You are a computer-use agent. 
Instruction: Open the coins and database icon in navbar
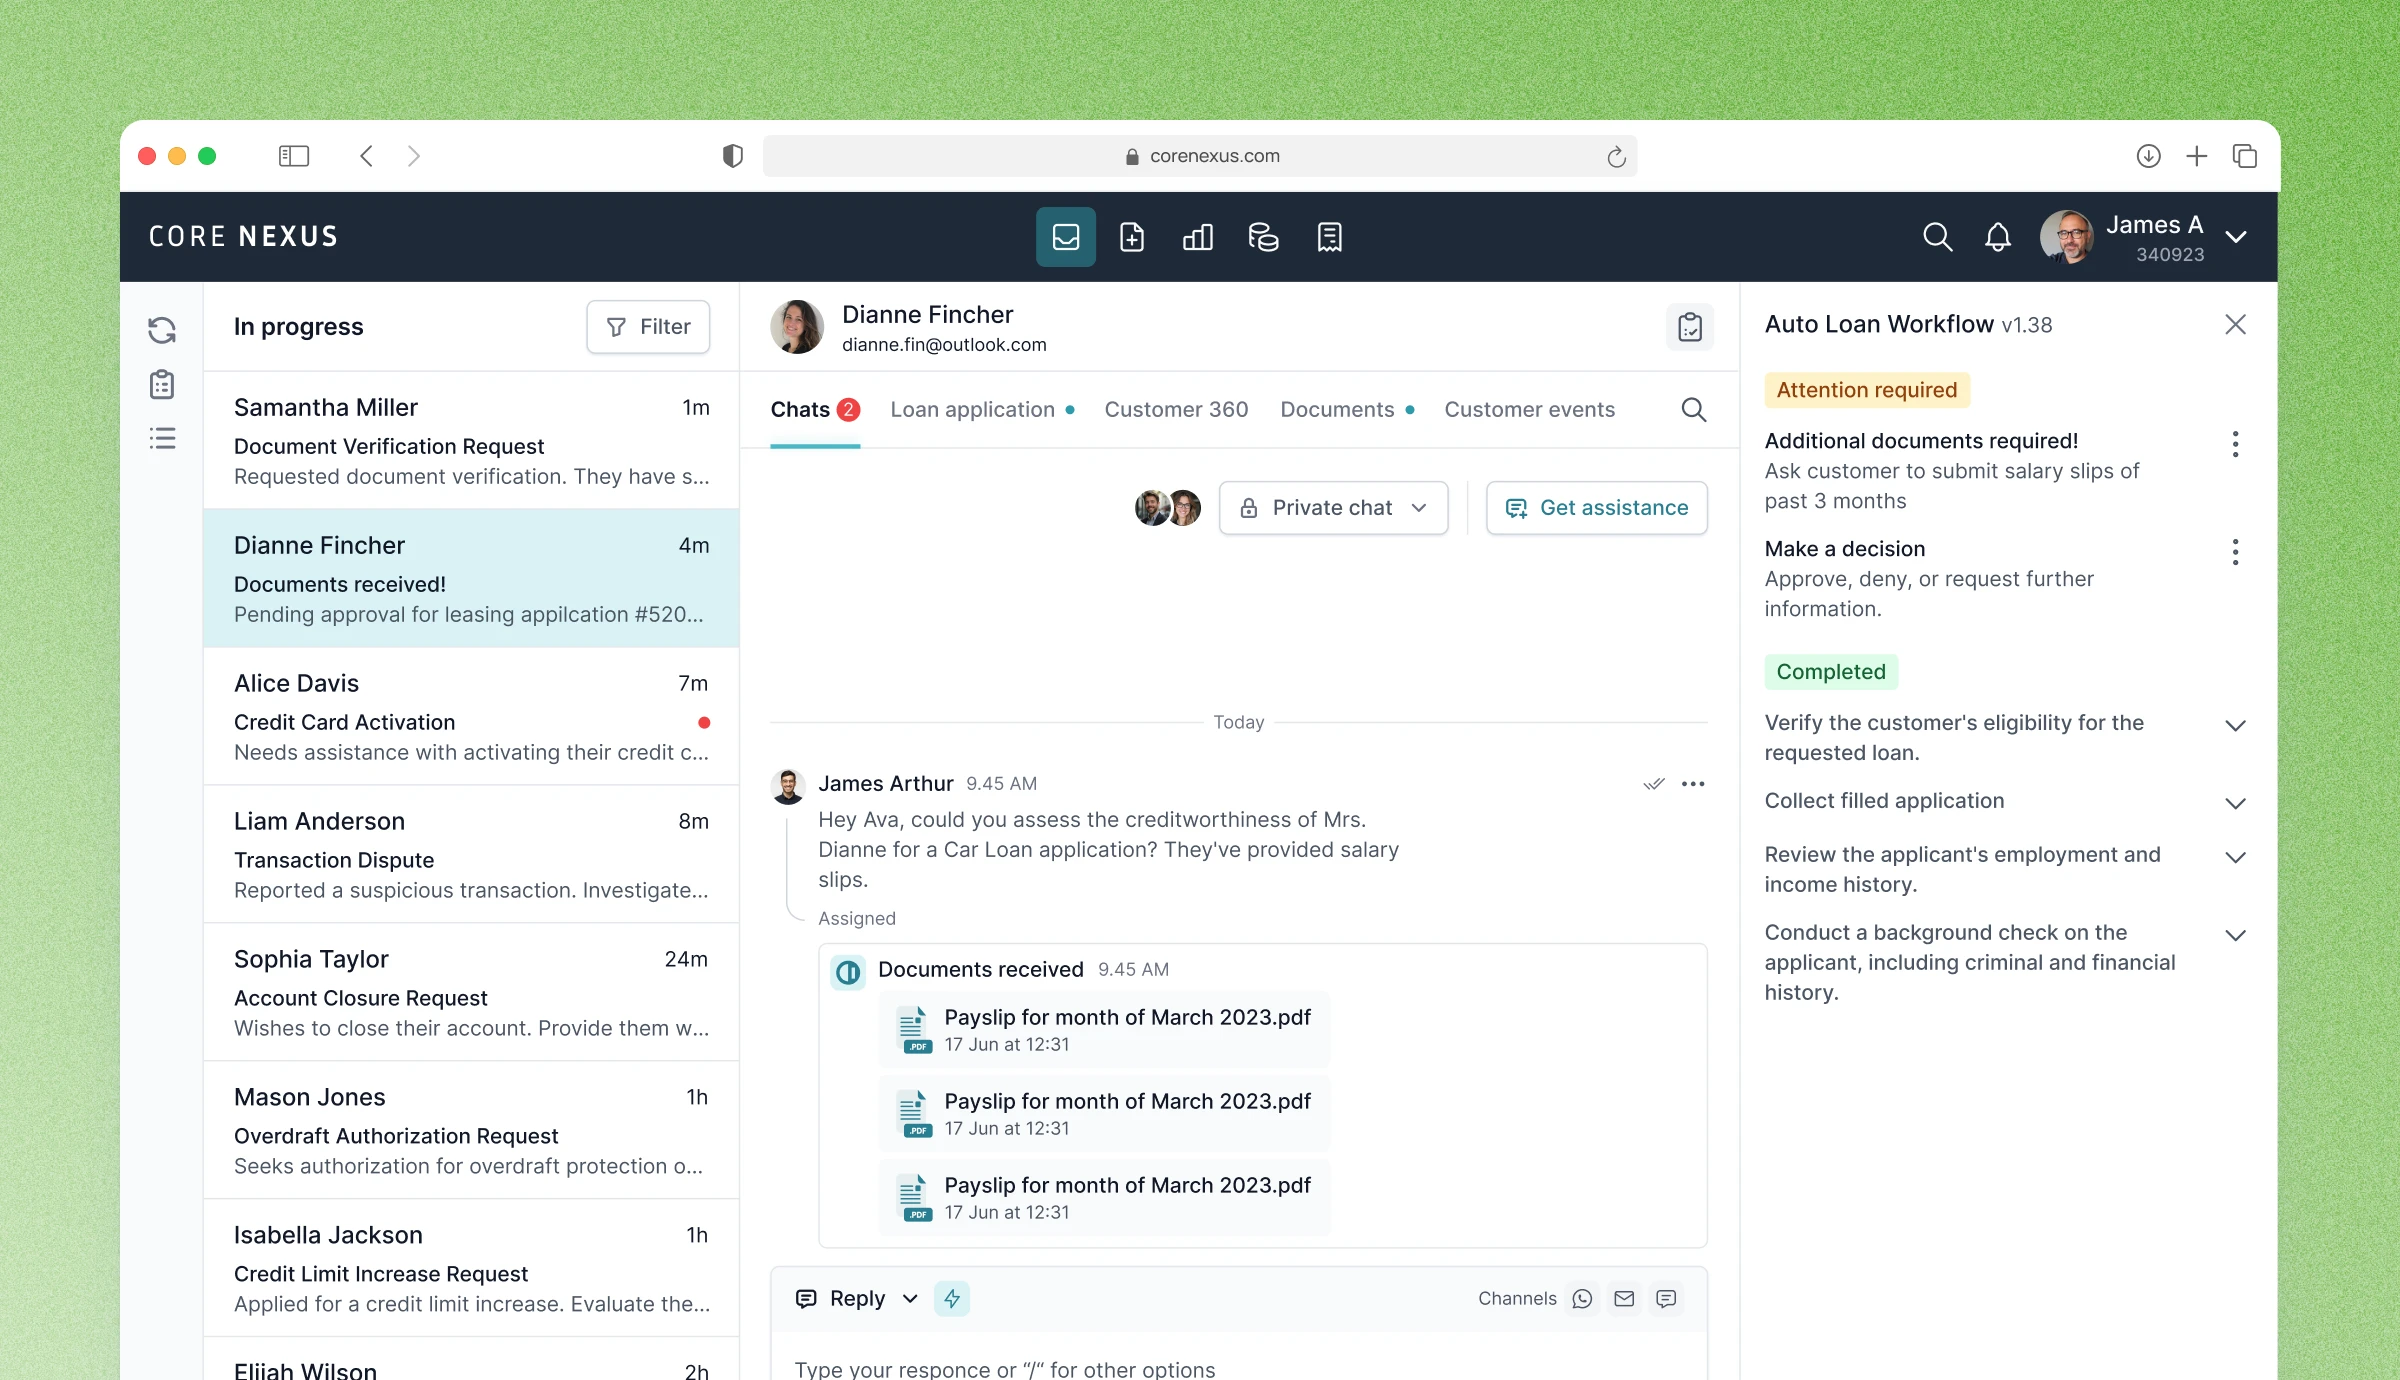click(x=1263, y=237)
